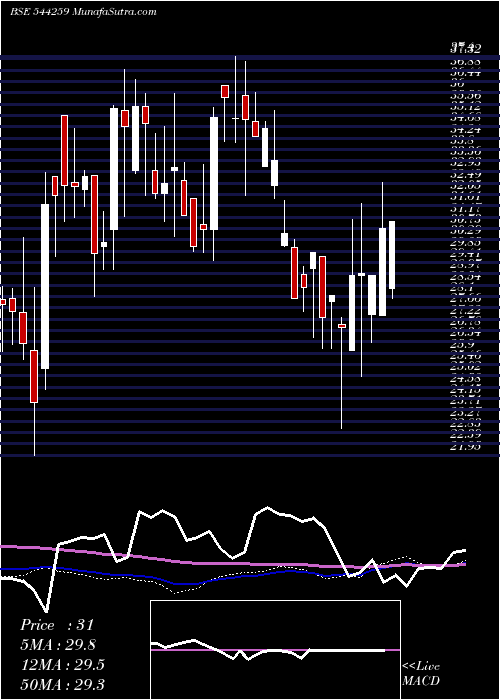Click the <<Live MACD label
This screenshot has width=500, height=700.
click(421, 674)
